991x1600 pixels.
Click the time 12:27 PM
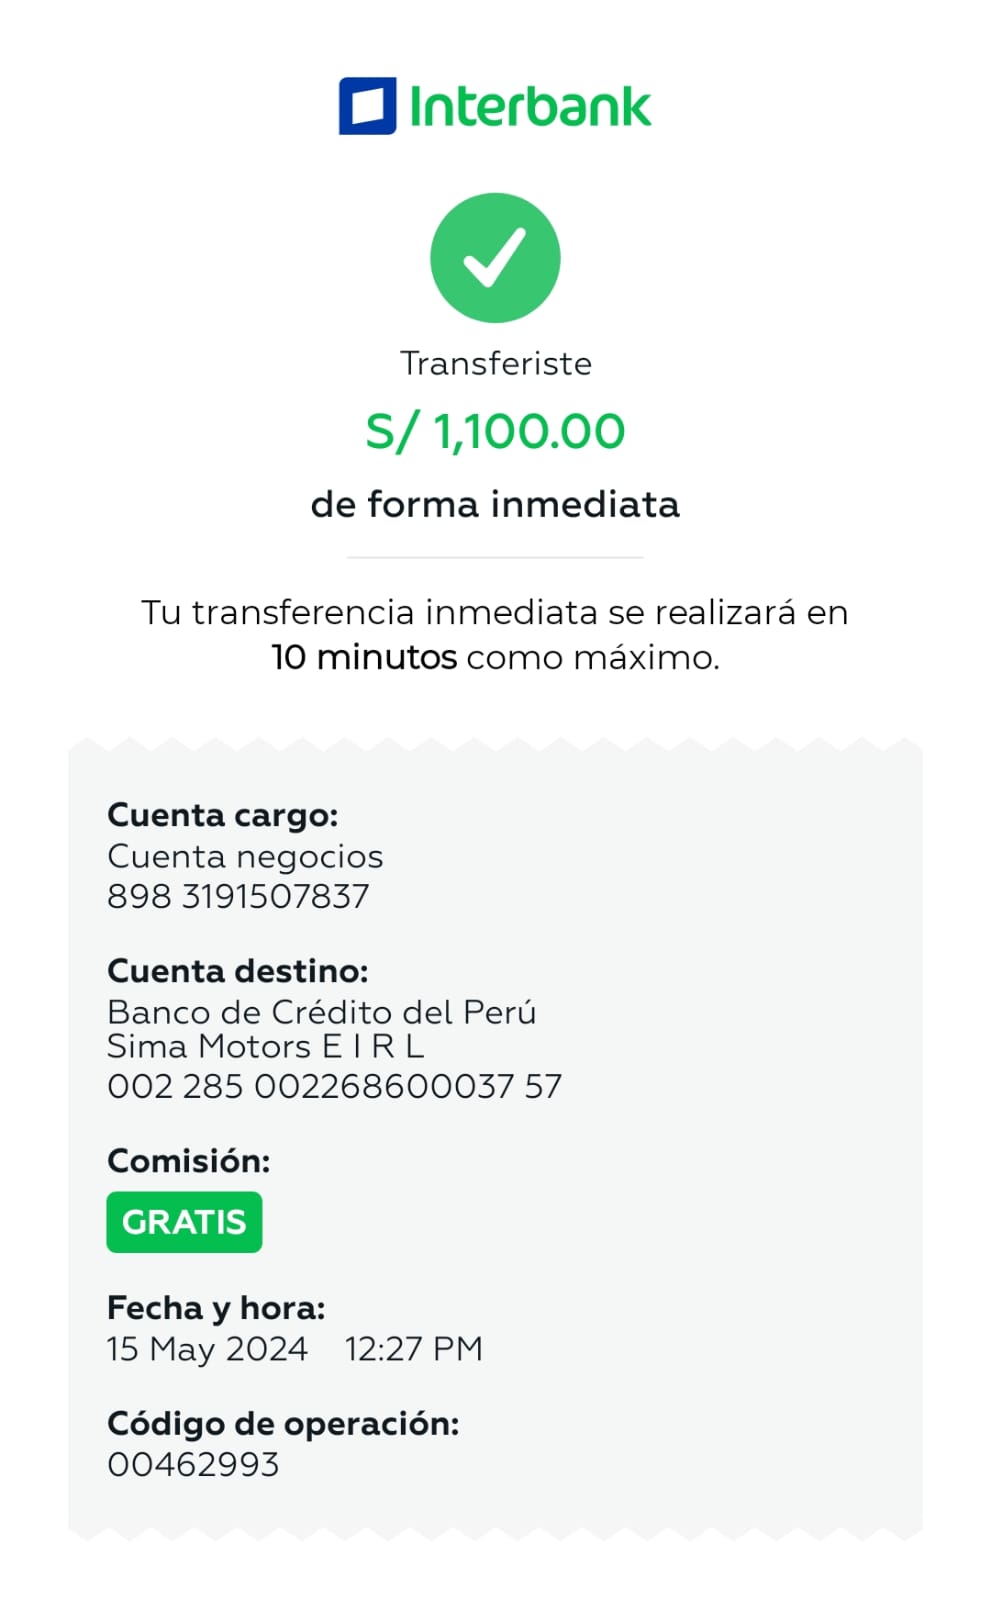413,1349
